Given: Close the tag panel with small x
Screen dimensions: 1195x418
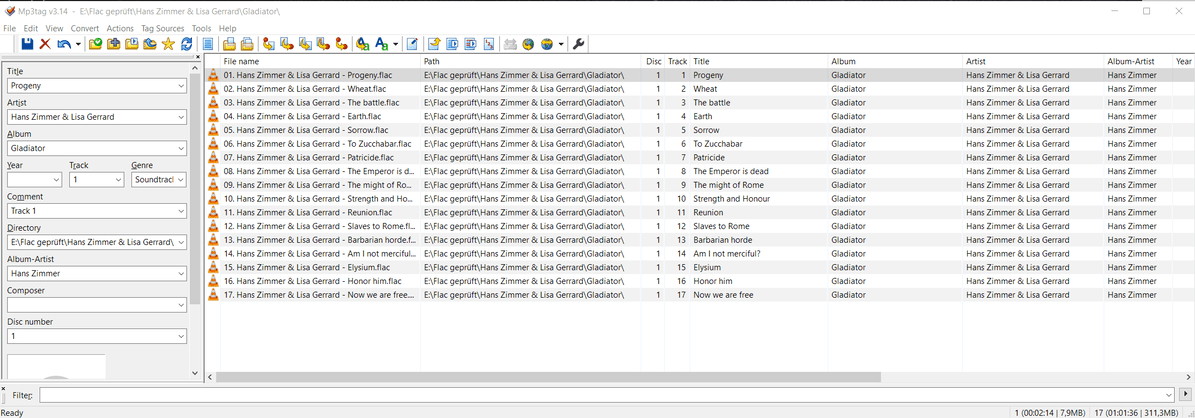Looking at the screenshot, I should coord(197,57).
